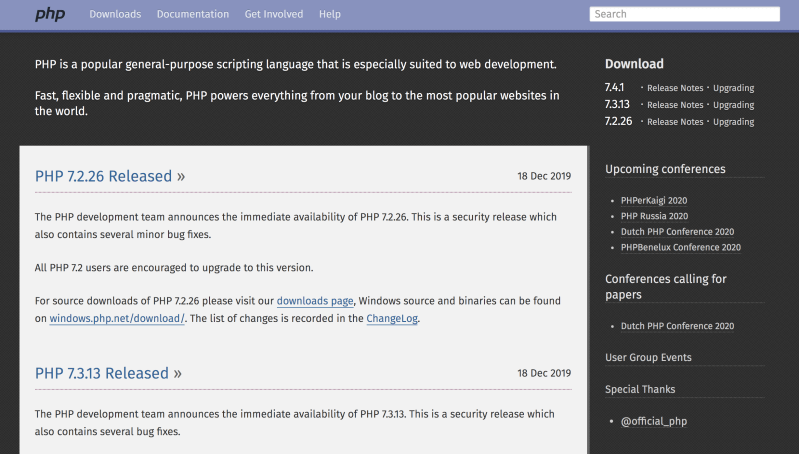Click the "PHP is a popular general-purpose" tagline
Image resolution: width=799 pixels, height=454 pixels.
click(296, 65)
